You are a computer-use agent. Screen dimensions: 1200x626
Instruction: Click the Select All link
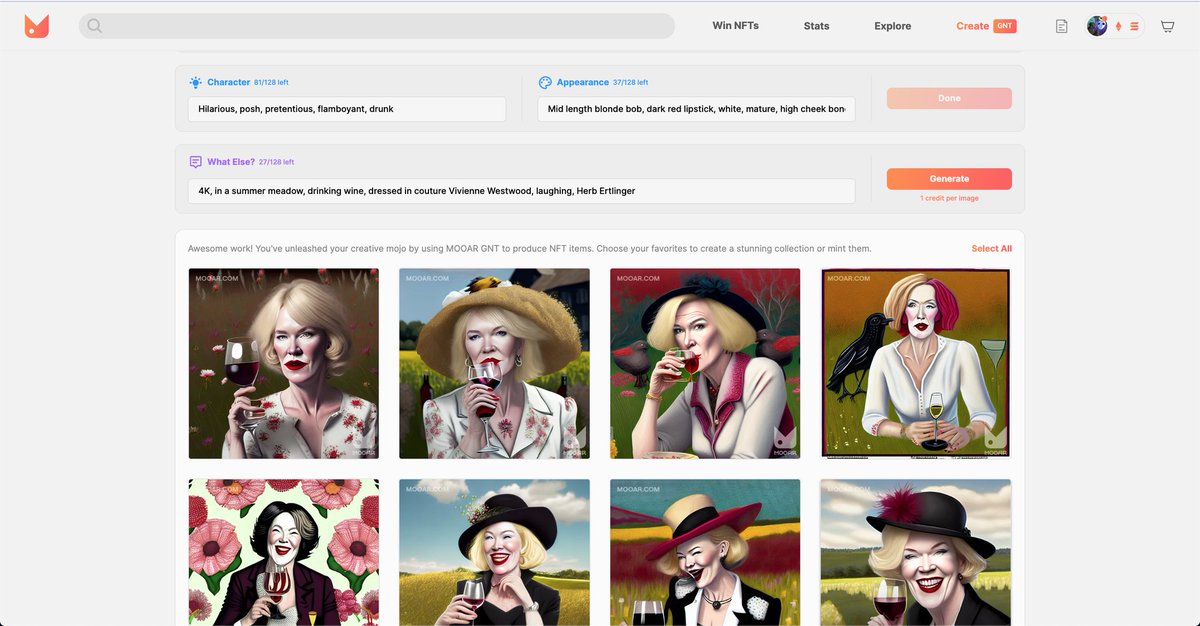tap(991, 249)
